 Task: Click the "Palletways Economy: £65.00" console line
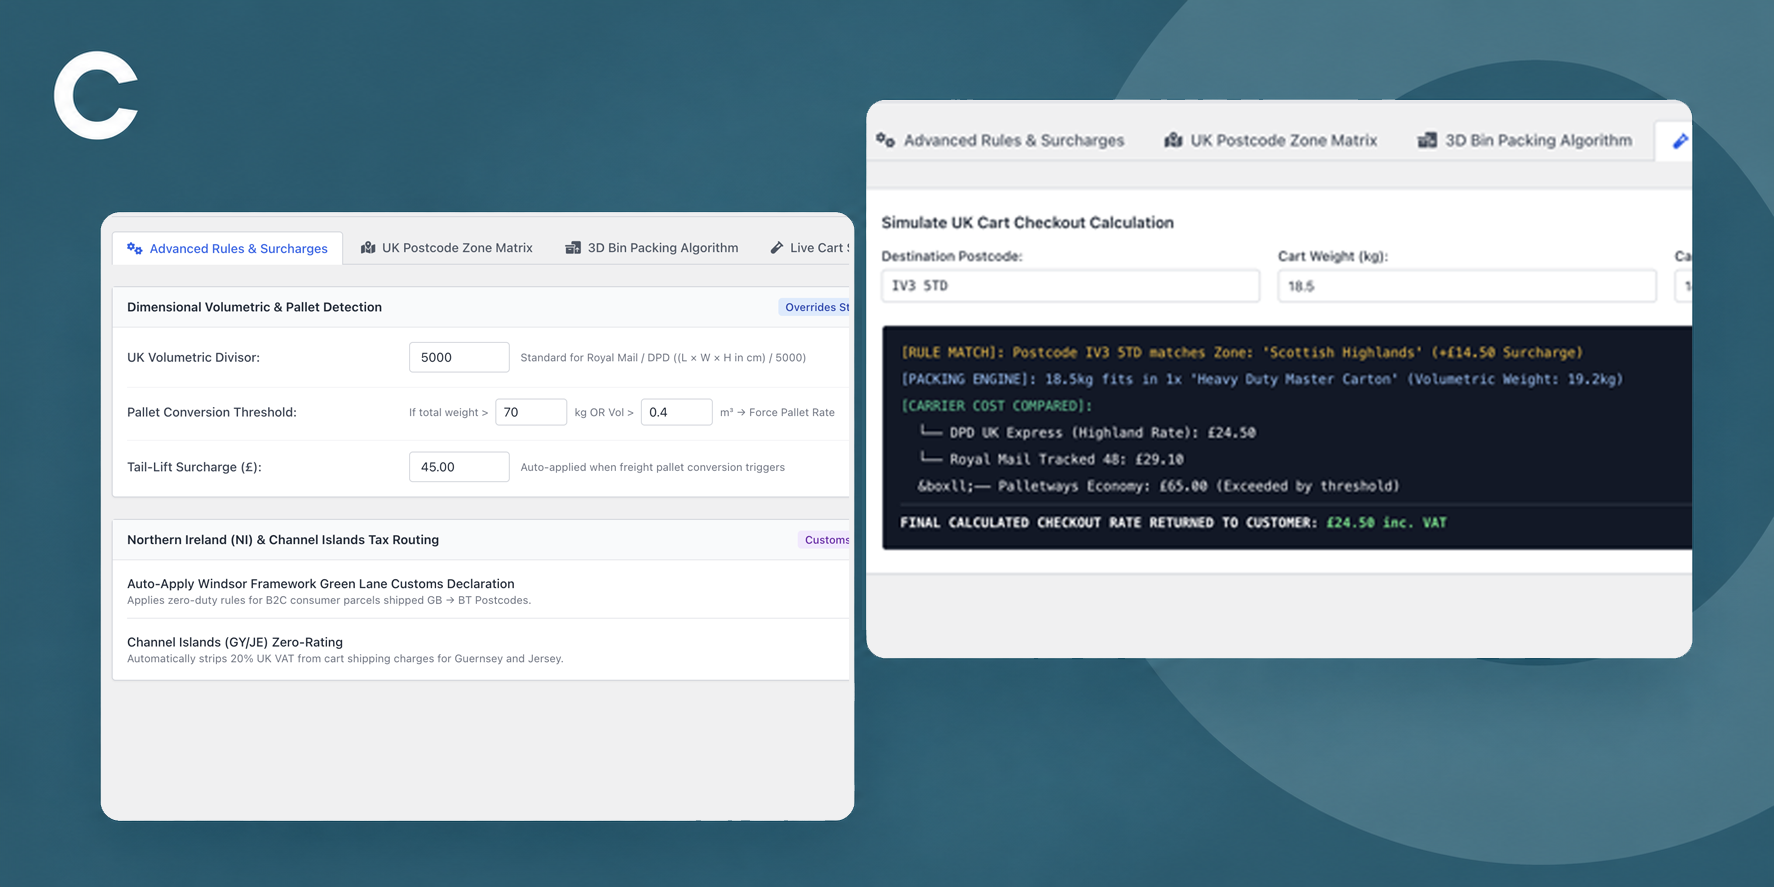pyautogui.click(x=1158, y=486)
